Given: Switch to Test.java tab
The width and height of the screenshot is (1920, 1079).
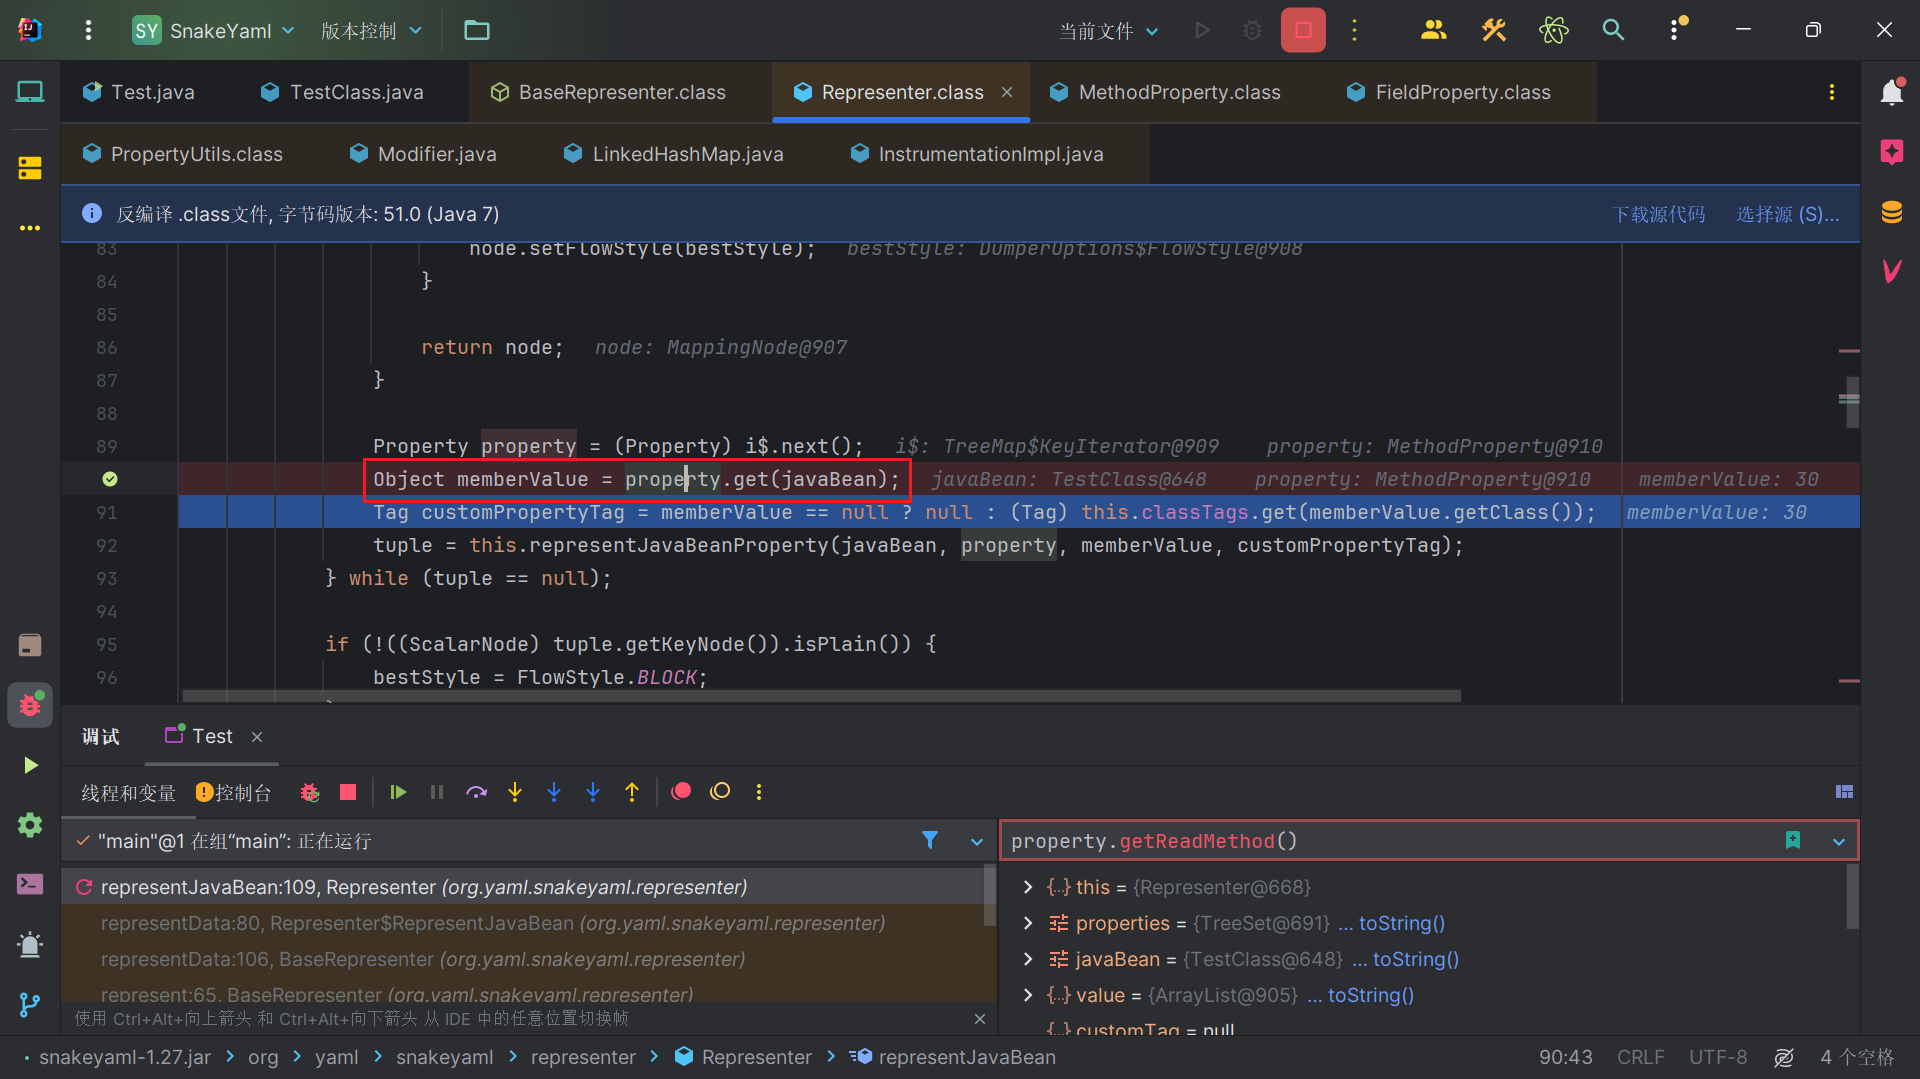Looking at the screenshot, I should coord(139,92).
